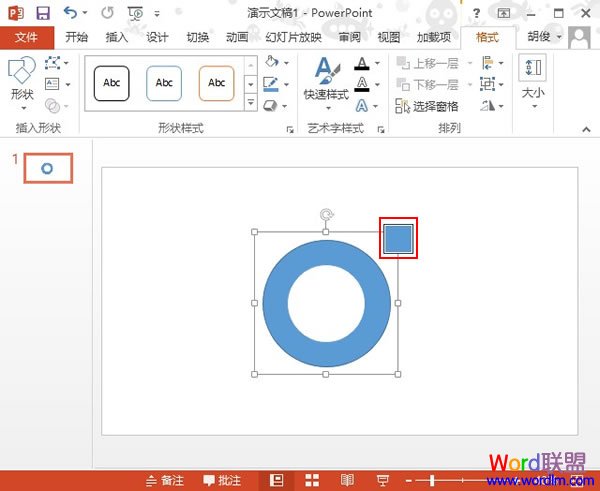The image size is (600, 491).
Task: Click the zoom slider handle
Action: (x=432, y=480)
